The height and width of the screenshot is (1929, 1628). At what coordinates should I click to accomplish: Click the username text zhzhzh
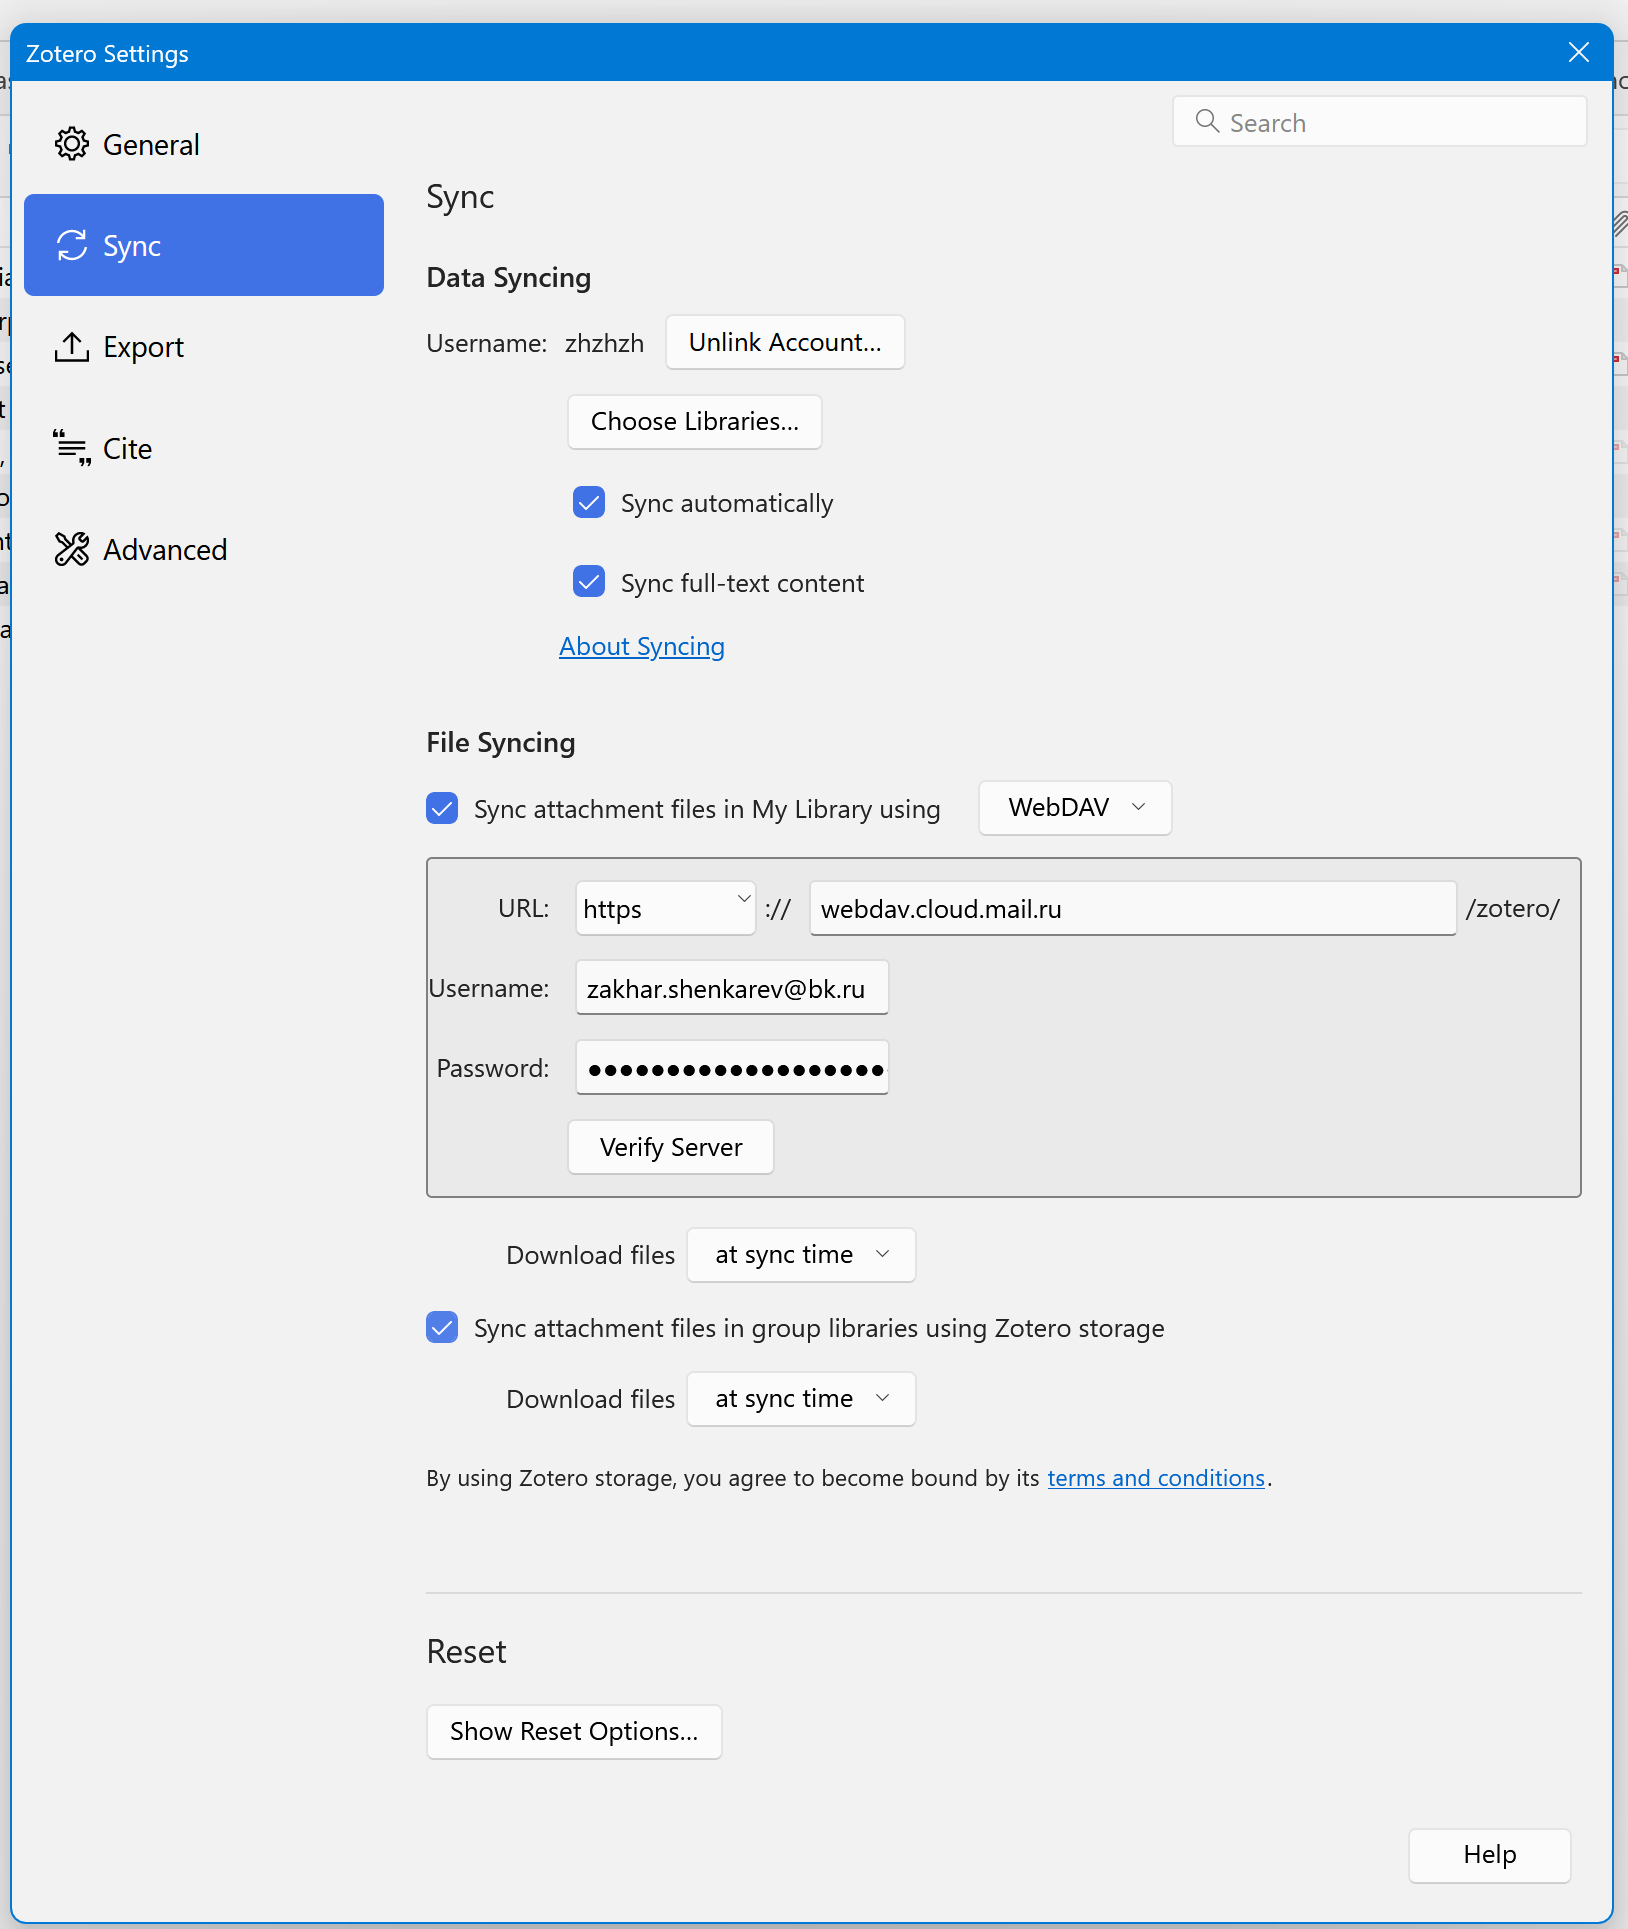(x=604, y=343)
